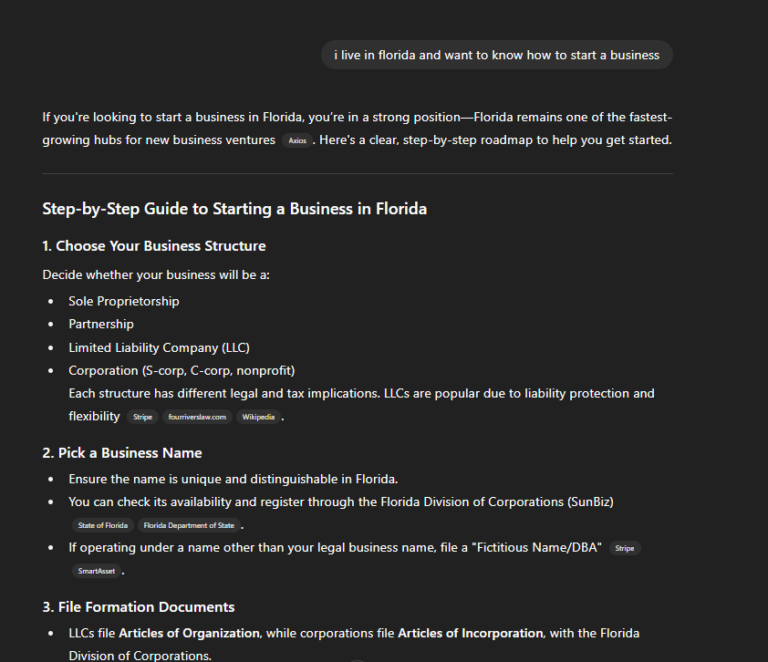Open the Florida Department of State citation
This screenshot has height=662, width=768.
click(189, 525)
